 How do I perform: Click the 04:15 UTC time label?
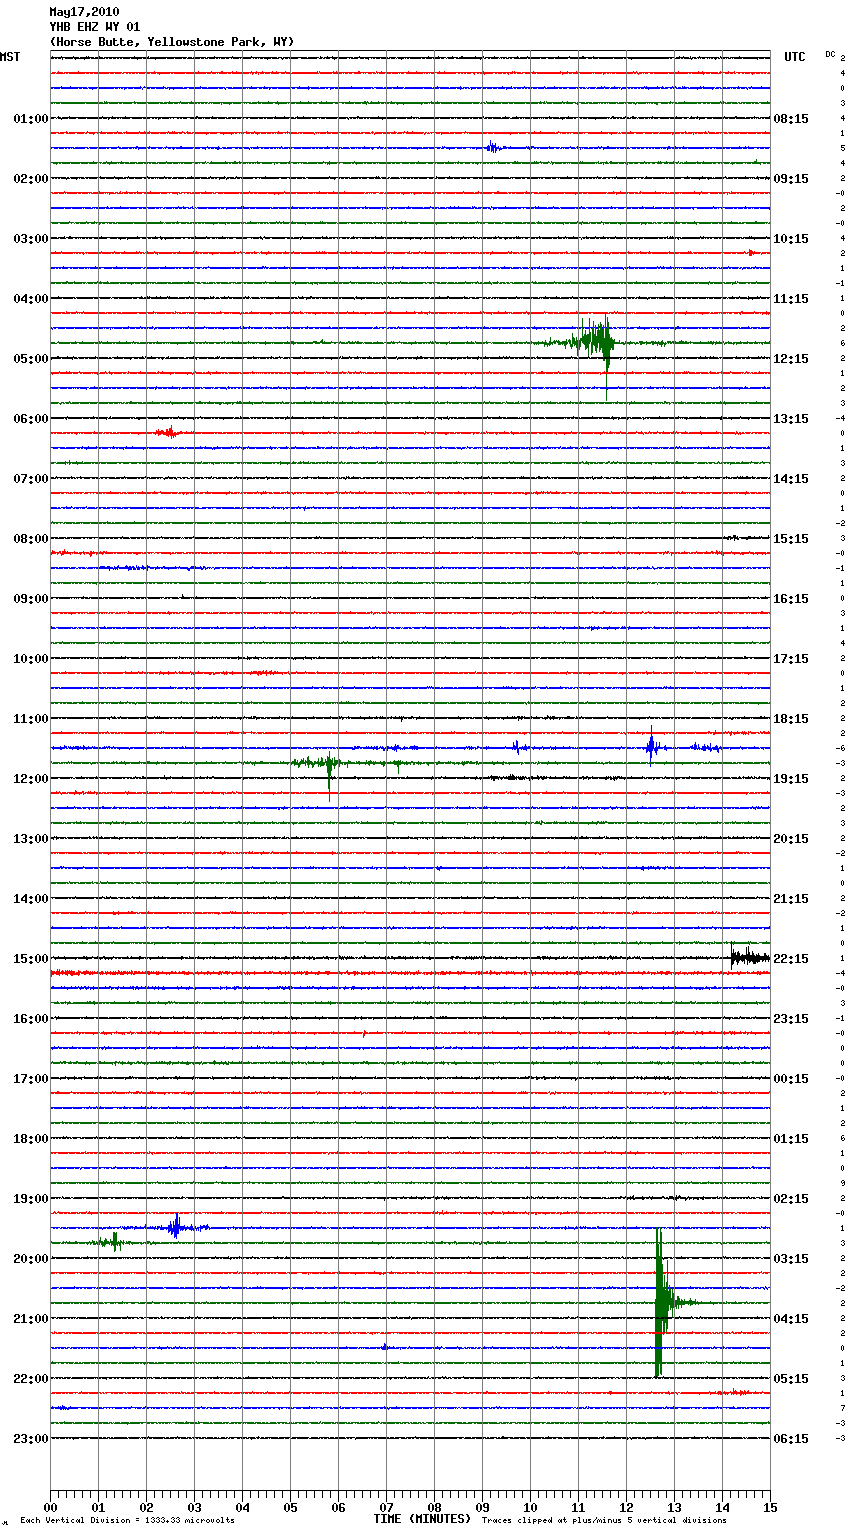[x=791, y=1318]
